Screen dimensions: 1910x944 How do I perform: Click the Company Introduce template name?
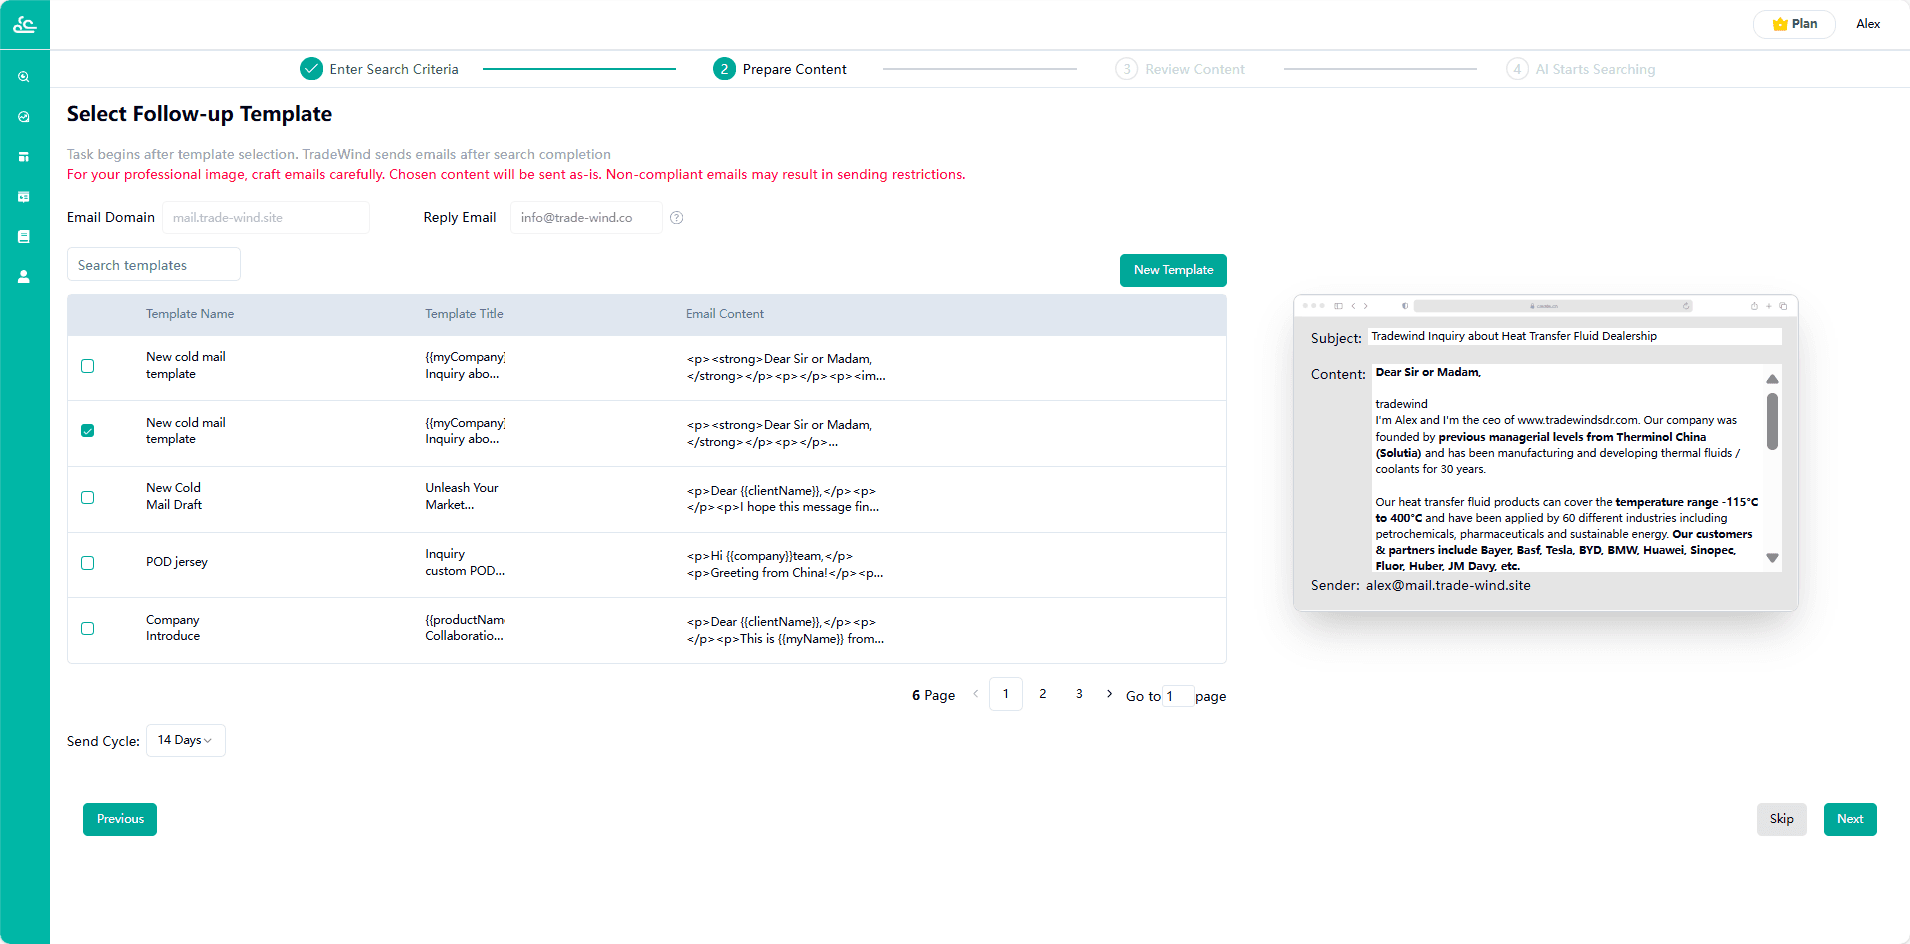[x=173, y=628]
